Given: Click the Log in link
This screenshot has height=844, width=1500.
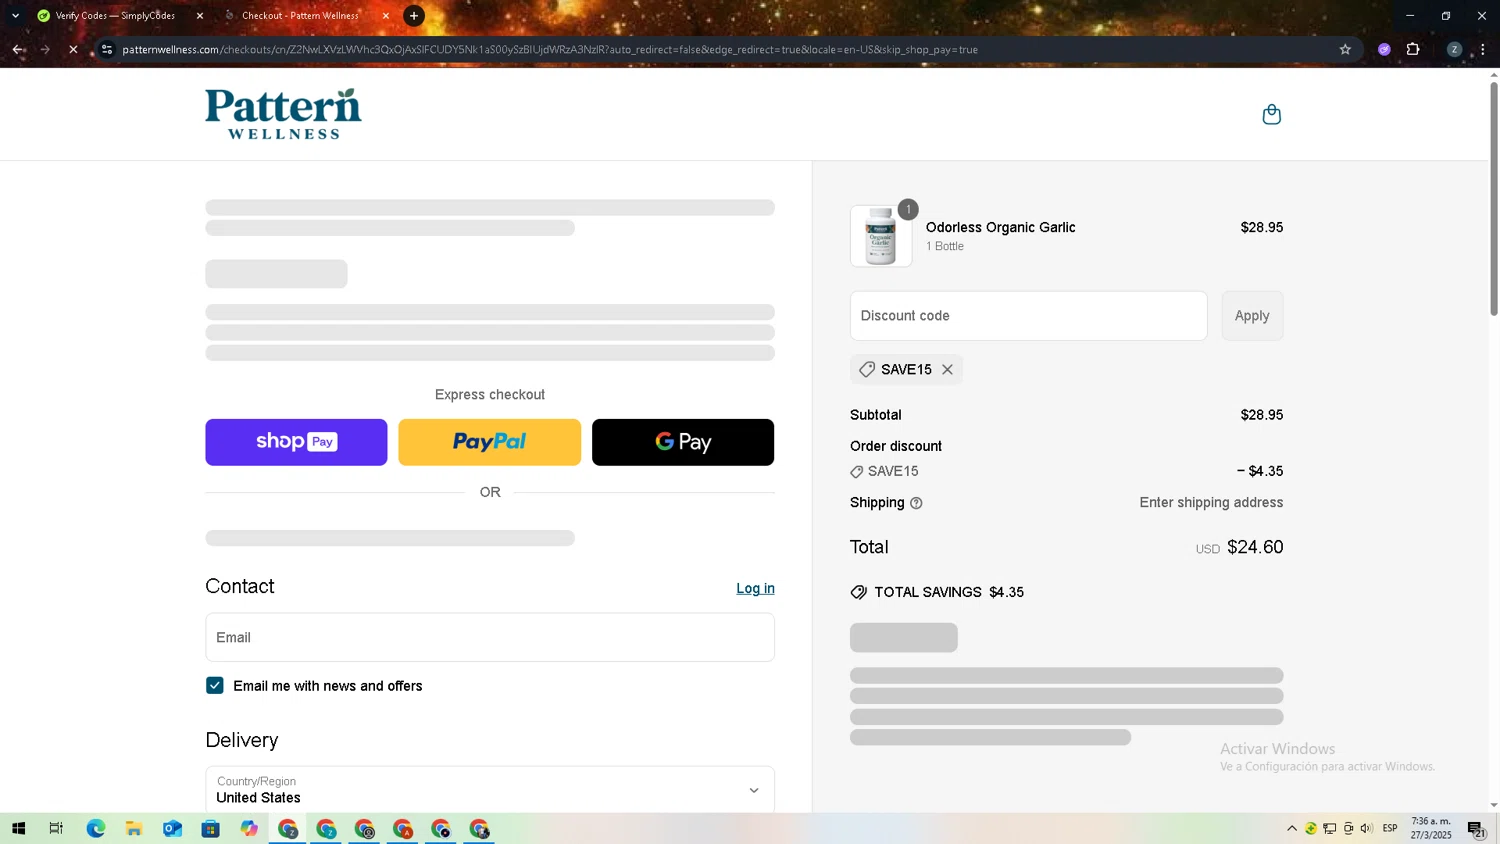Looking at the screenshot, I should click(x=755, y=589).
